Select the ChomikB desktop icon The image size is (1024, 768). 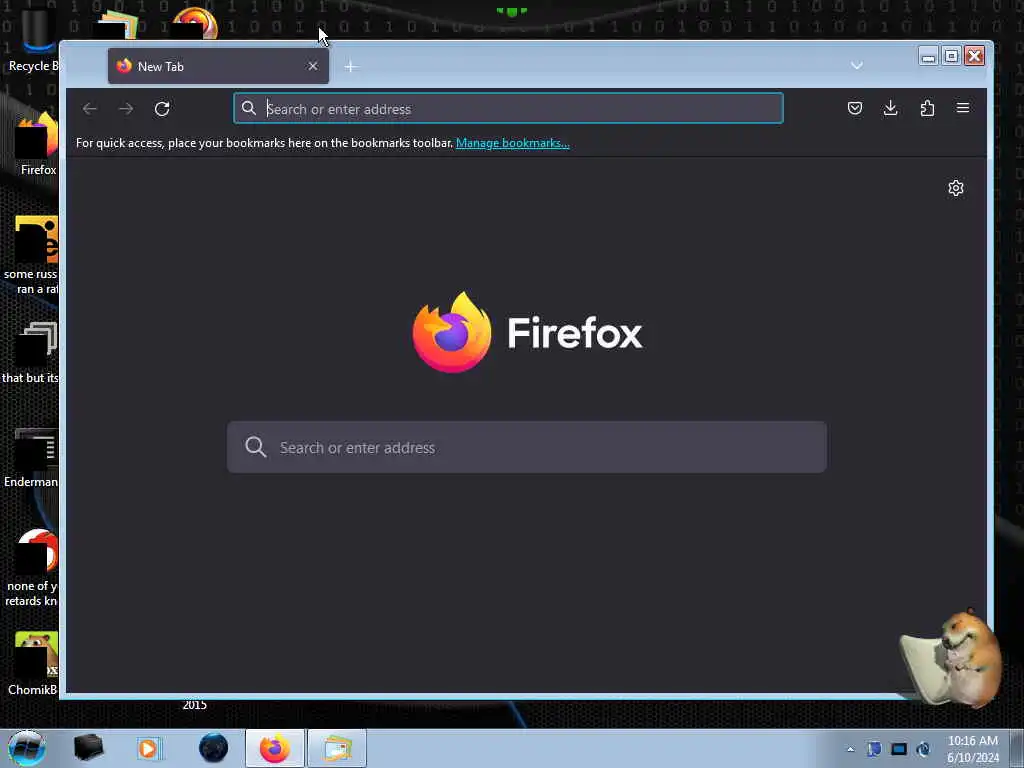[33, 663]
